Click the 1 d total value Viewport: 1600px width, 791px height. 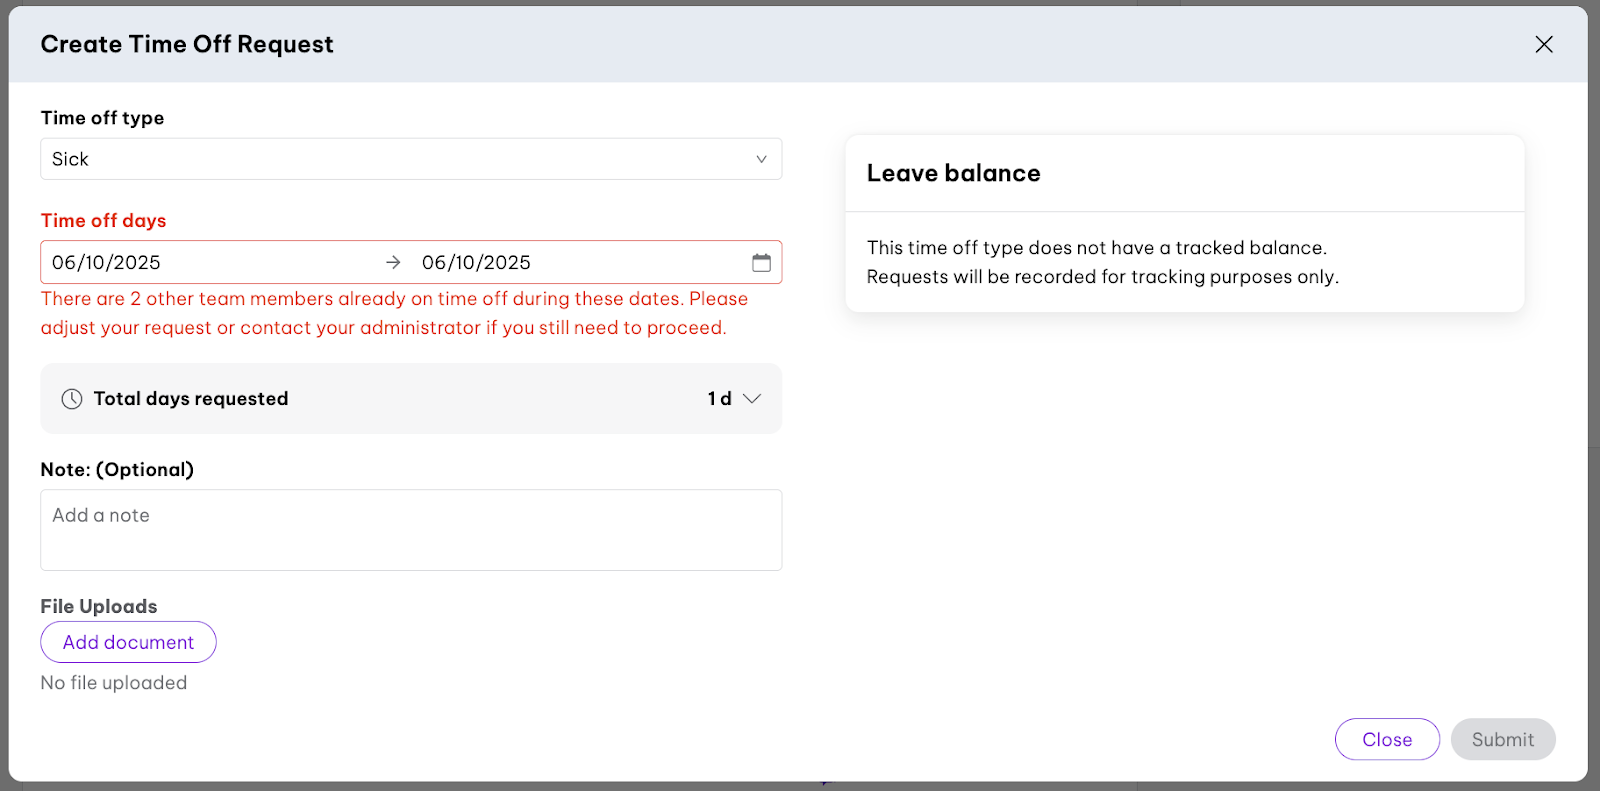pos(719,399)
